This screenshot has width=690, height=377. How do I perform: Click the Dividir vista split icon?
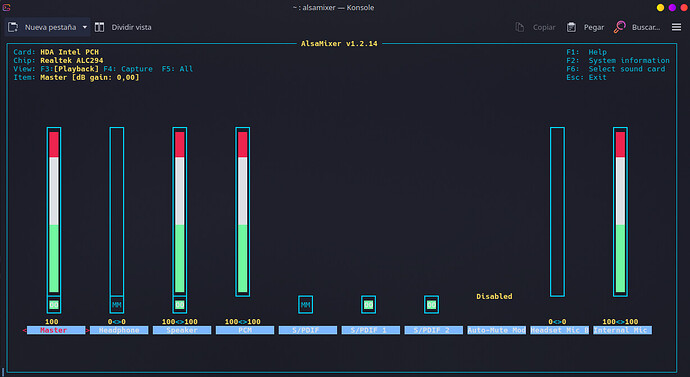click(99, 27)
